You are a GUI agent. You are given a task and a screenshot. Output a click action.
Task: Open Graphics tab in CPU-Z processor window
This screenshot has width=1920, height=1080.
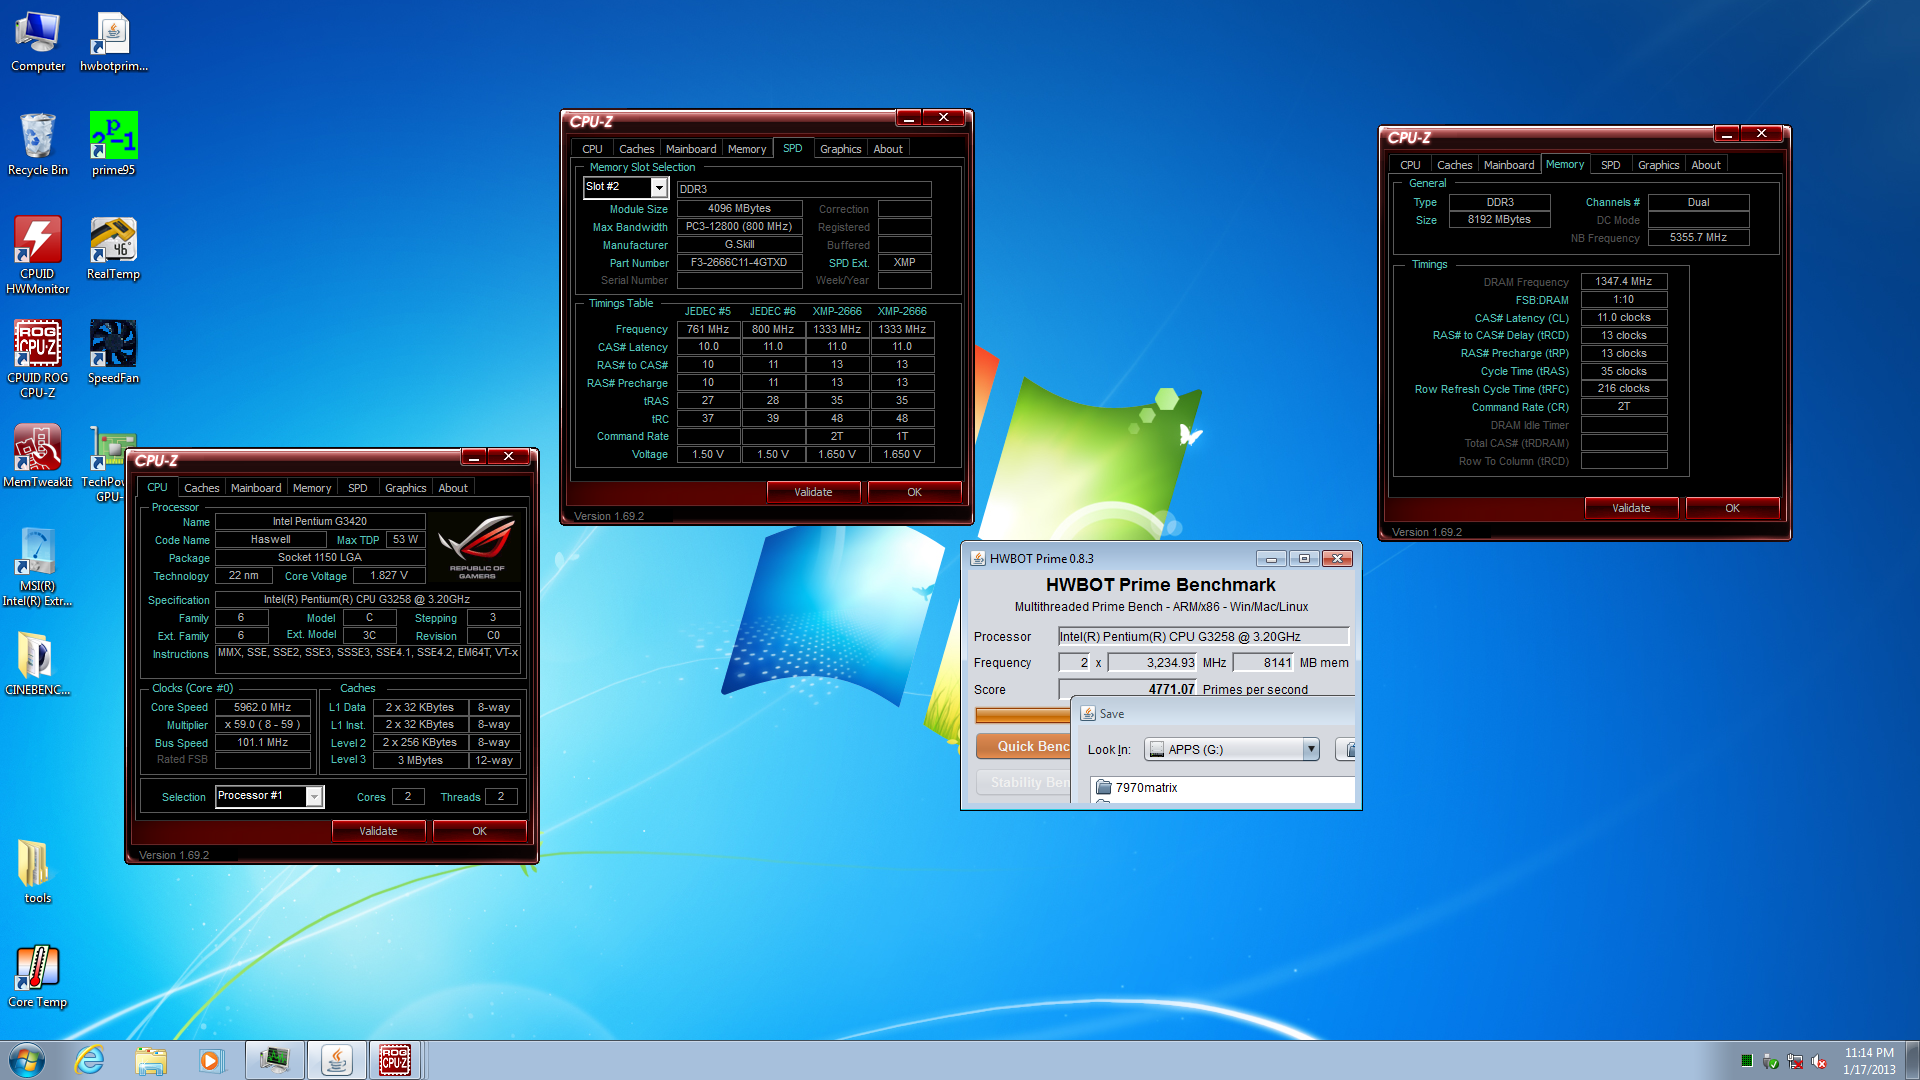click(405, 488)
